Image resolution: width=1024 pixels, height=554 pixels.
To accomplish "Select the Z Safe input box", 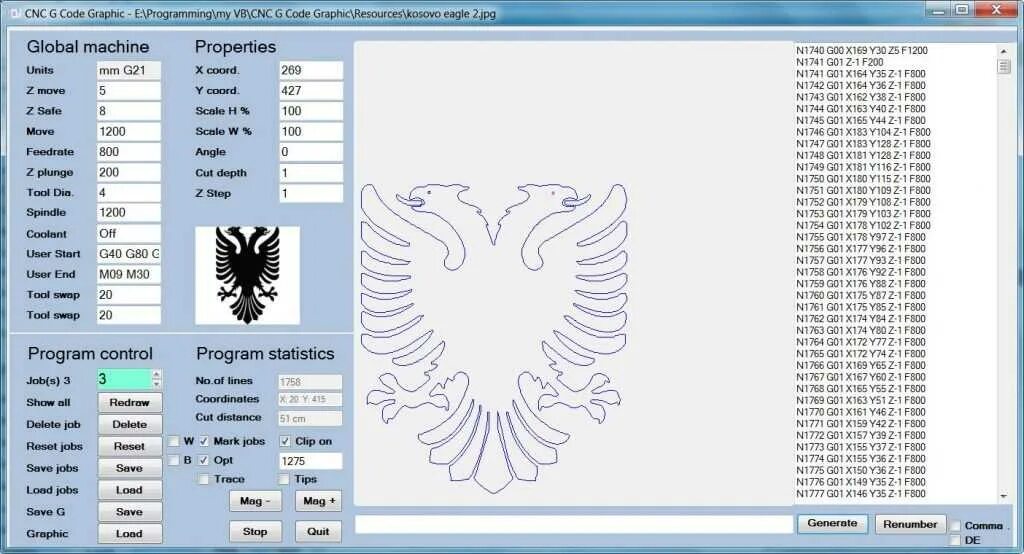I will [129, 111].
